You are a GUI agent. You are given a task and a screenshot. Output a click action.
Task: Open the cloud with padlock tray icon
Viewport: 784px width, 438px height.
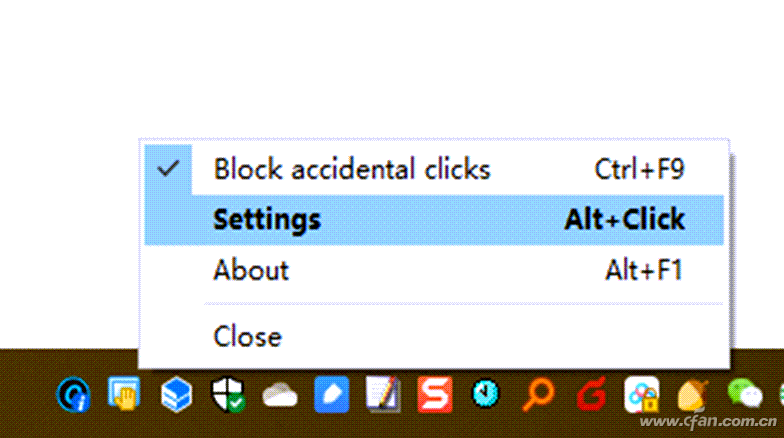pyautogui.click(x=642, y=394)
